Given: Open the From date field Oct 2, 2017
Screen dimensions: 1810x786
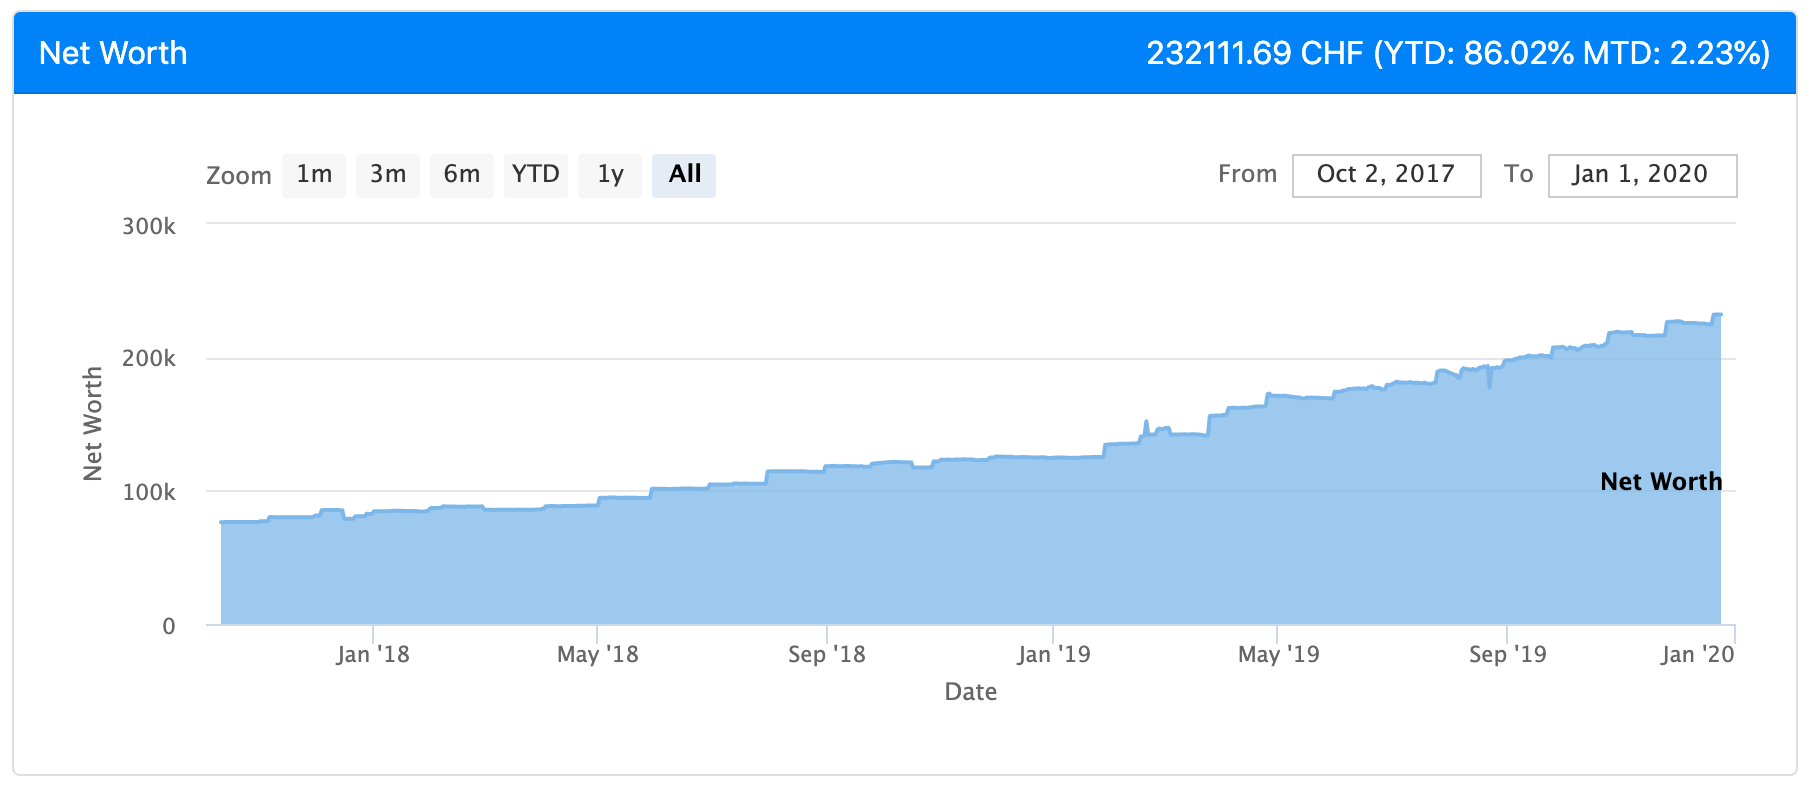Looking at the screenshot, I should (1386, 175).
